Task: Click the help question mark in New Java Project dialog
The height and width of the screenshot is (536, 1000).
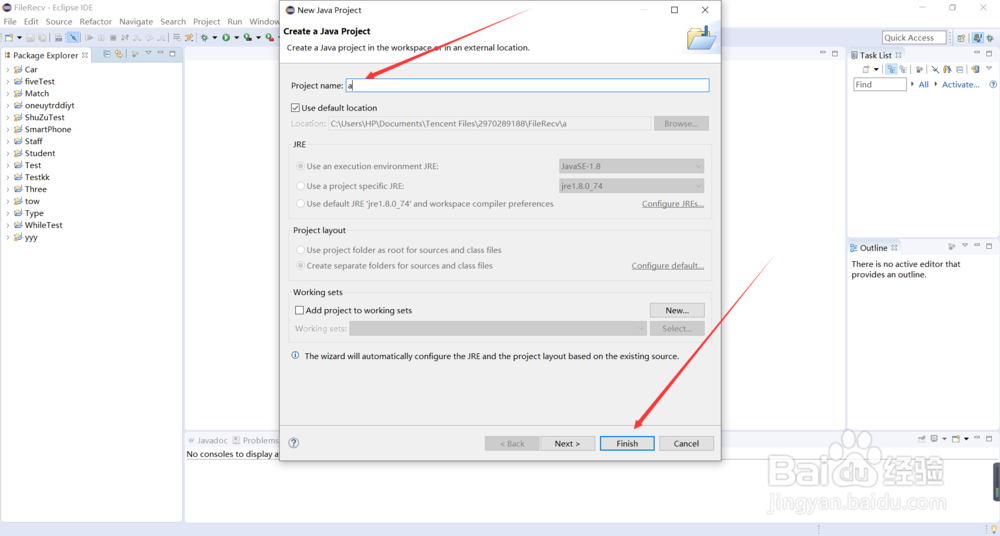Action: click(x=293, y=443)
